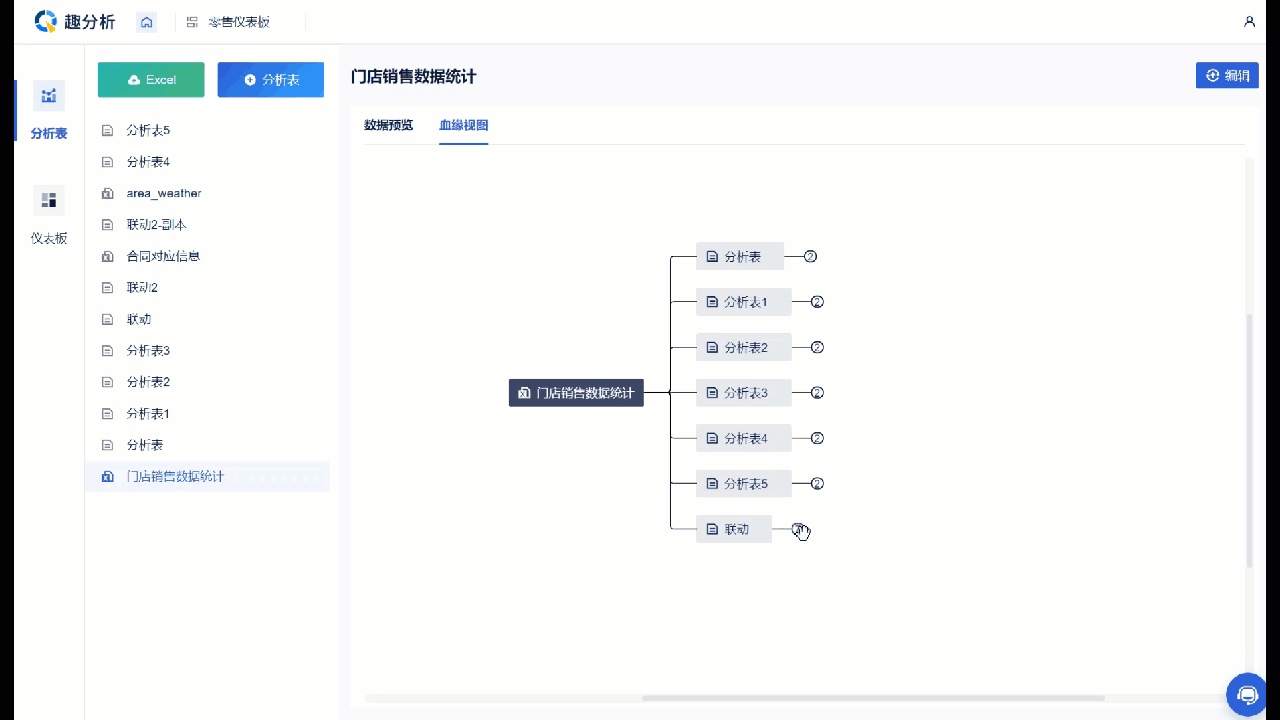Click the 门店销售数据统计 root node

pyautogui.click(x=576, y=393)
